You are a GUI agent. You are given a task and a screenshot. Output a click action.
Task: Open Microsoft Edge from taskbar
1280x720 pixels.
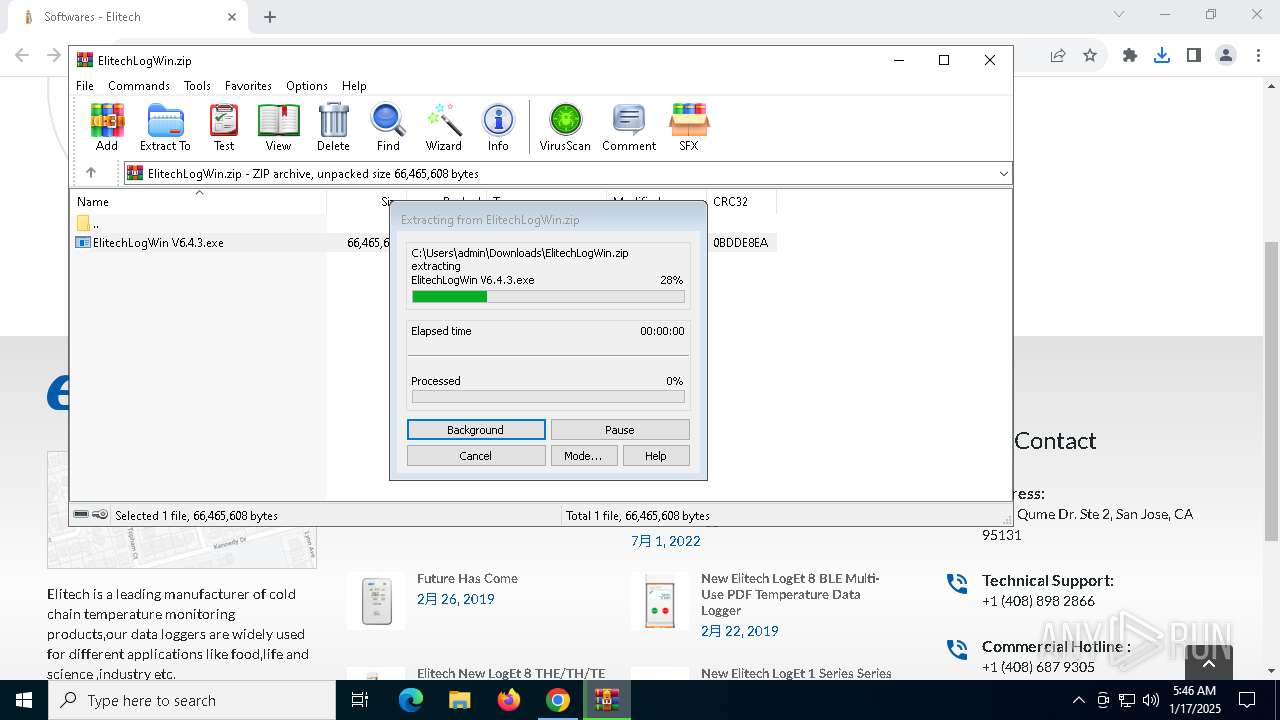coord(411,700)
